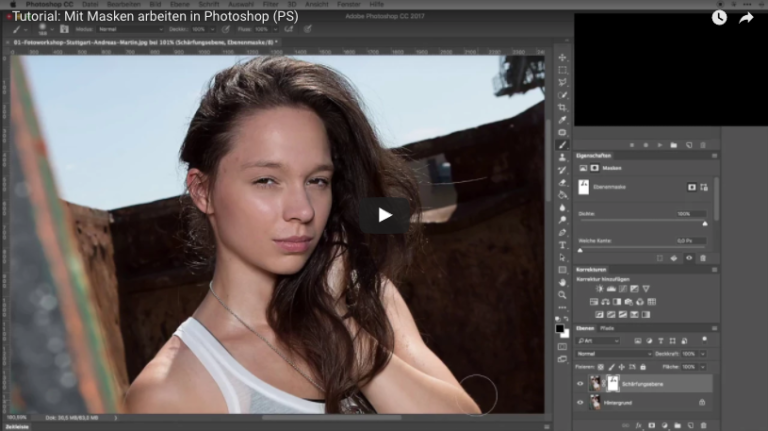Select the Hand tool
This screenshot has height=431, width=768.
(562, 282)
